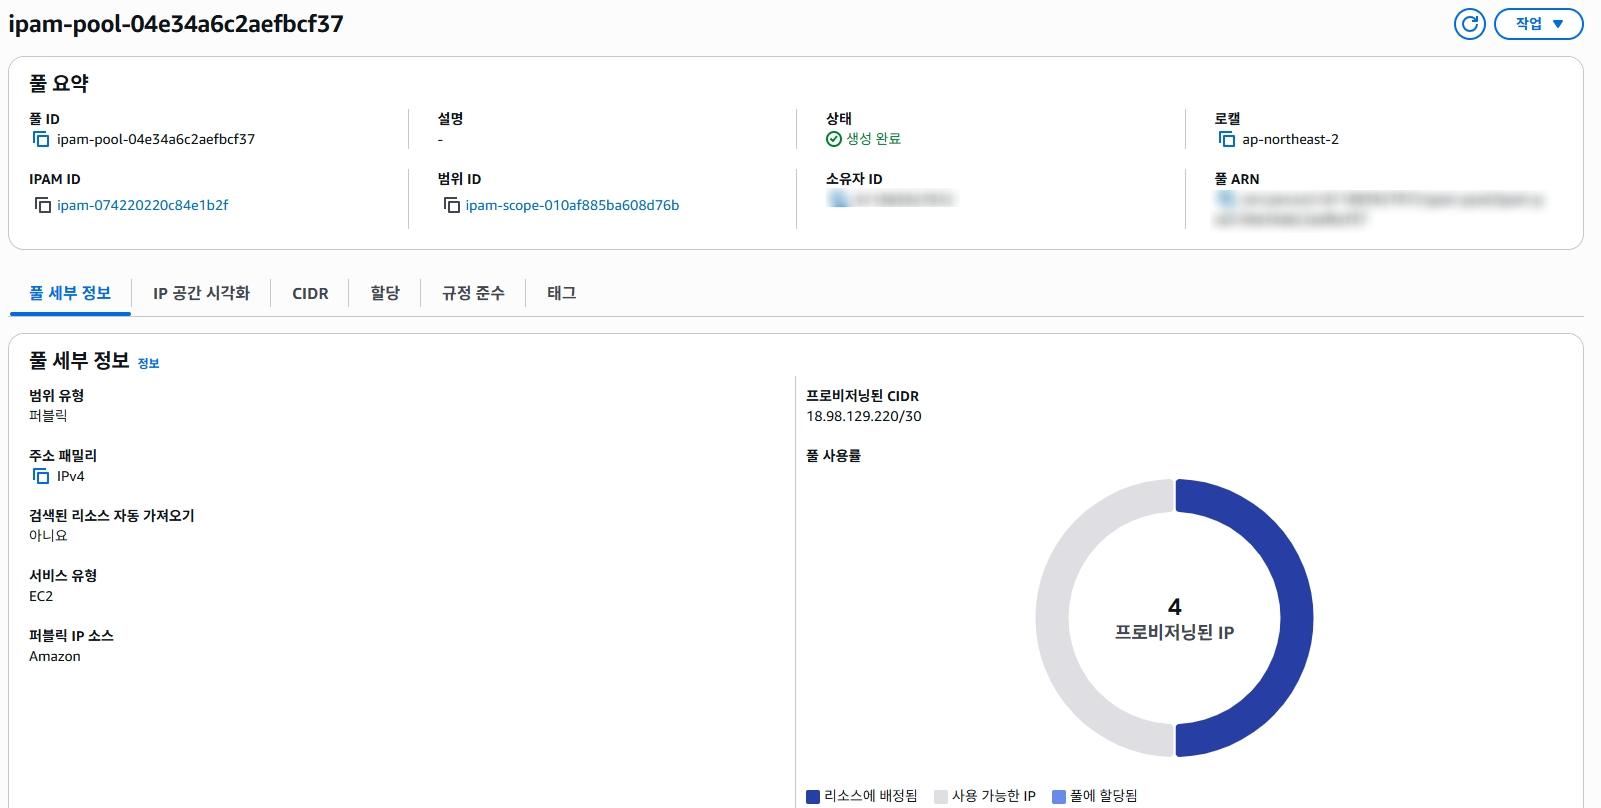Click the refresh icon button
This screenshot has width=1601, height=808.
pos(1469,24)
